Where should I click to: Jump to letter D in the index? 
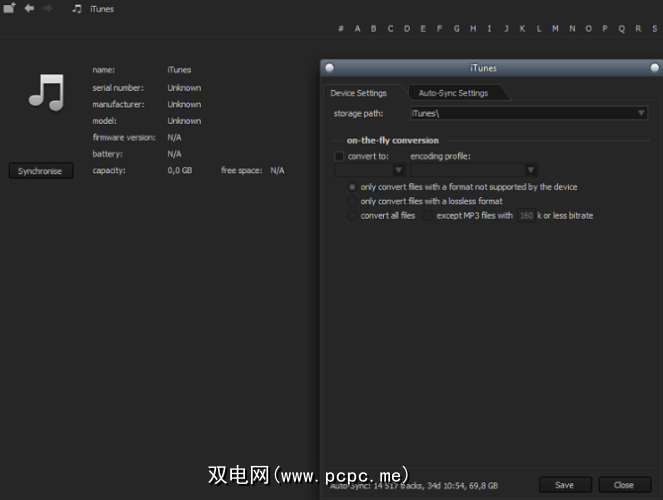click(407, 29)
